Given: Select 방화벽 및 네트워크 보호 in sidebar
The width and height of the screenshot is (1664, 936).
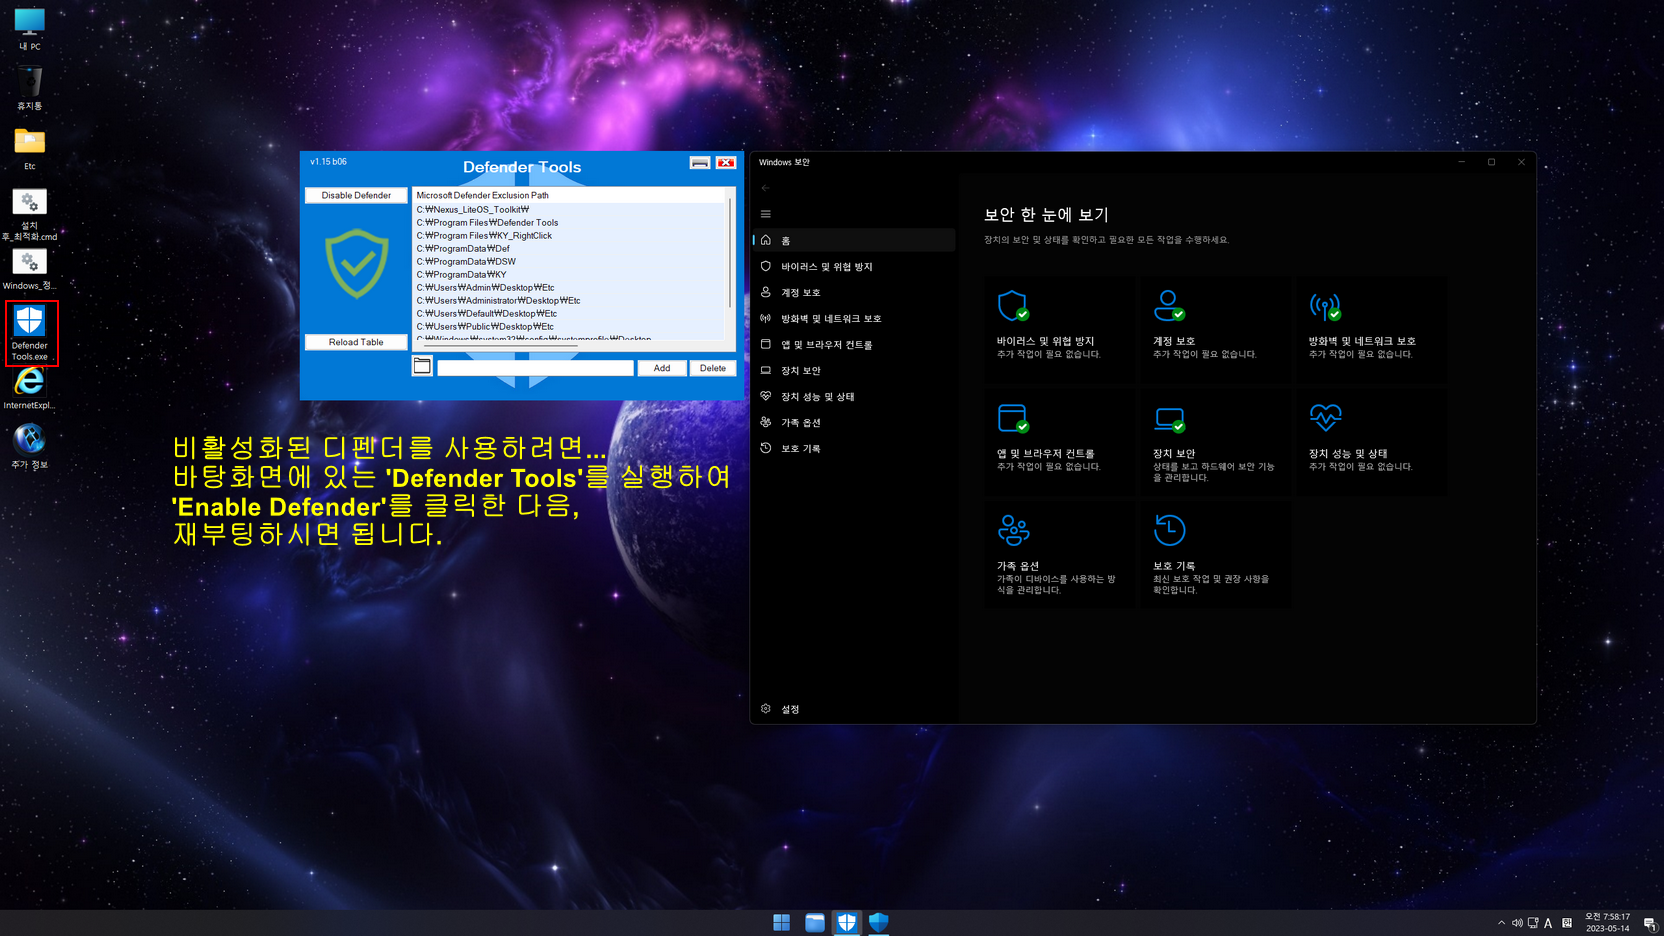Looking at the screenshot, I should click(854, 319).
